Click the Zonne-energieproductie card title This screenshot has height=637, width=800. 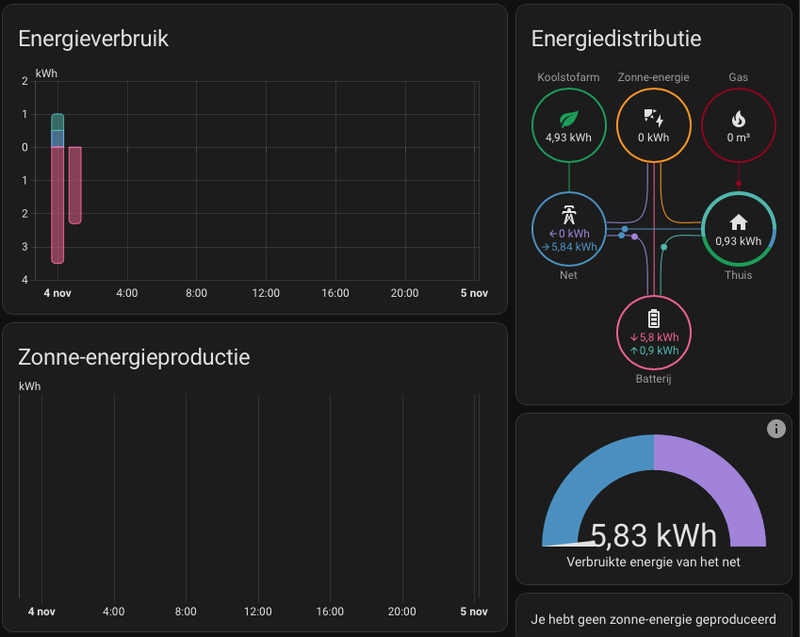pyautogui.click(x=134, y=357)
